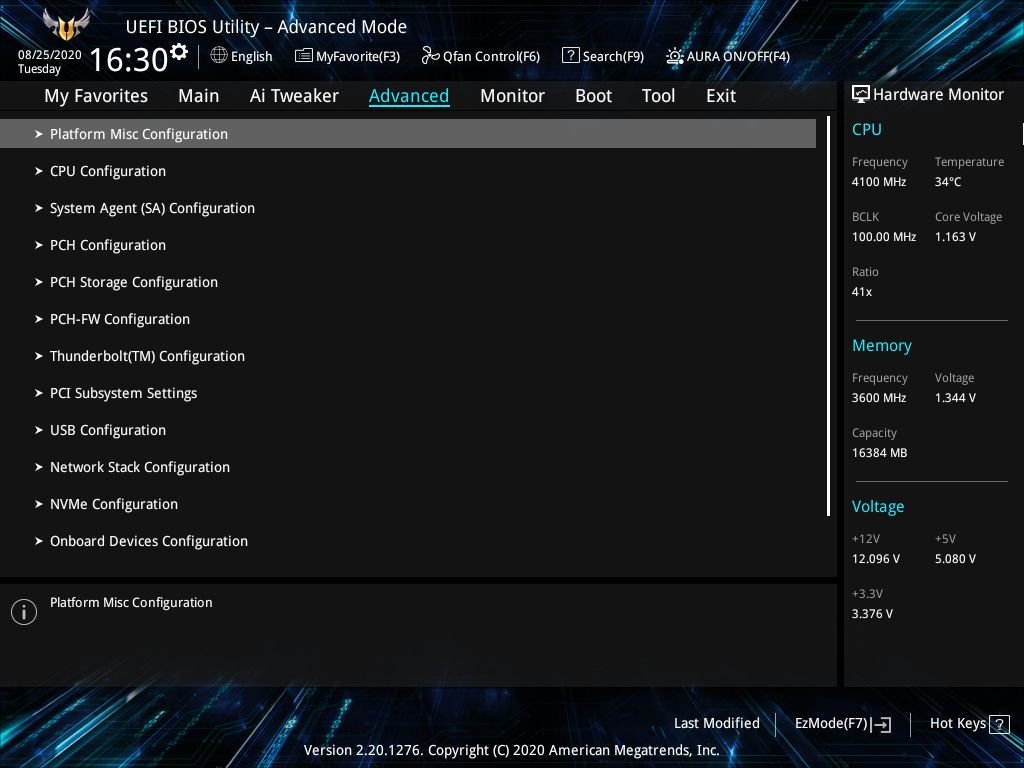Click the settings gear next to the clock
This screenshot has width=1024, height=768.
tap(179, 51)
